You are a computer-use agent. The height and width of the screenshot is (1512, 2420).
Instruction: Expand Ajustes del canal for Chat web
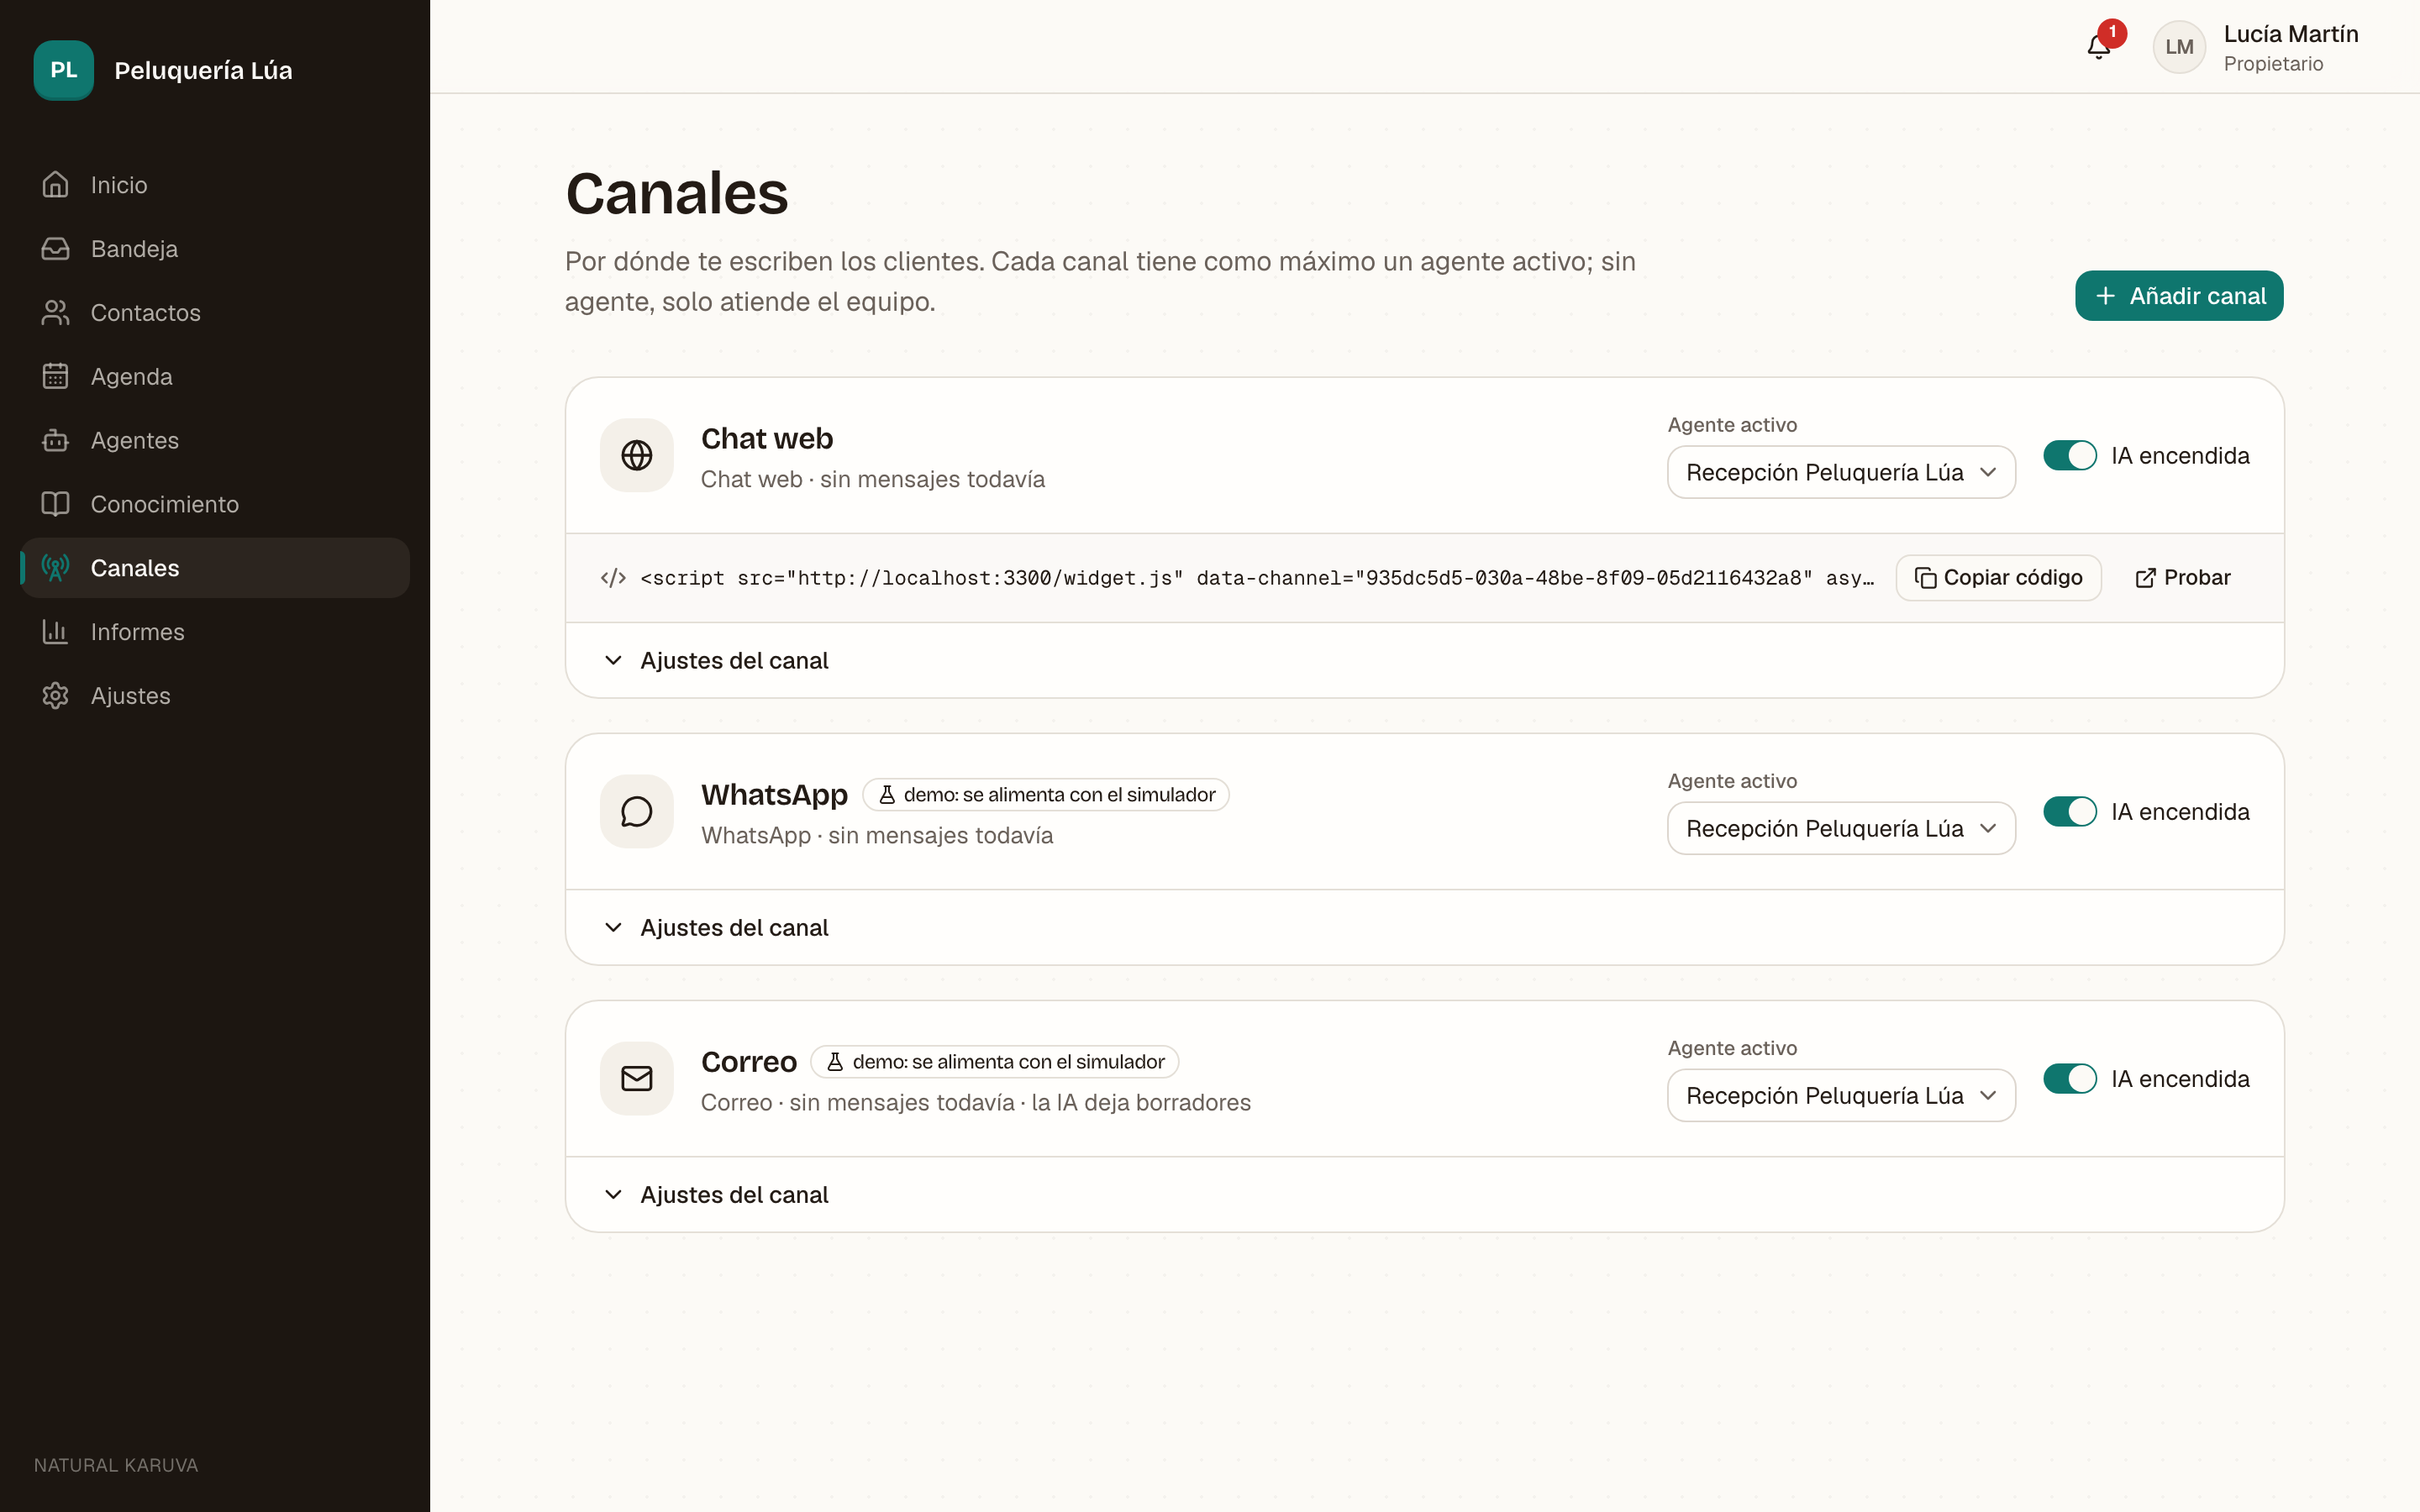click(x=1424, y=661)
